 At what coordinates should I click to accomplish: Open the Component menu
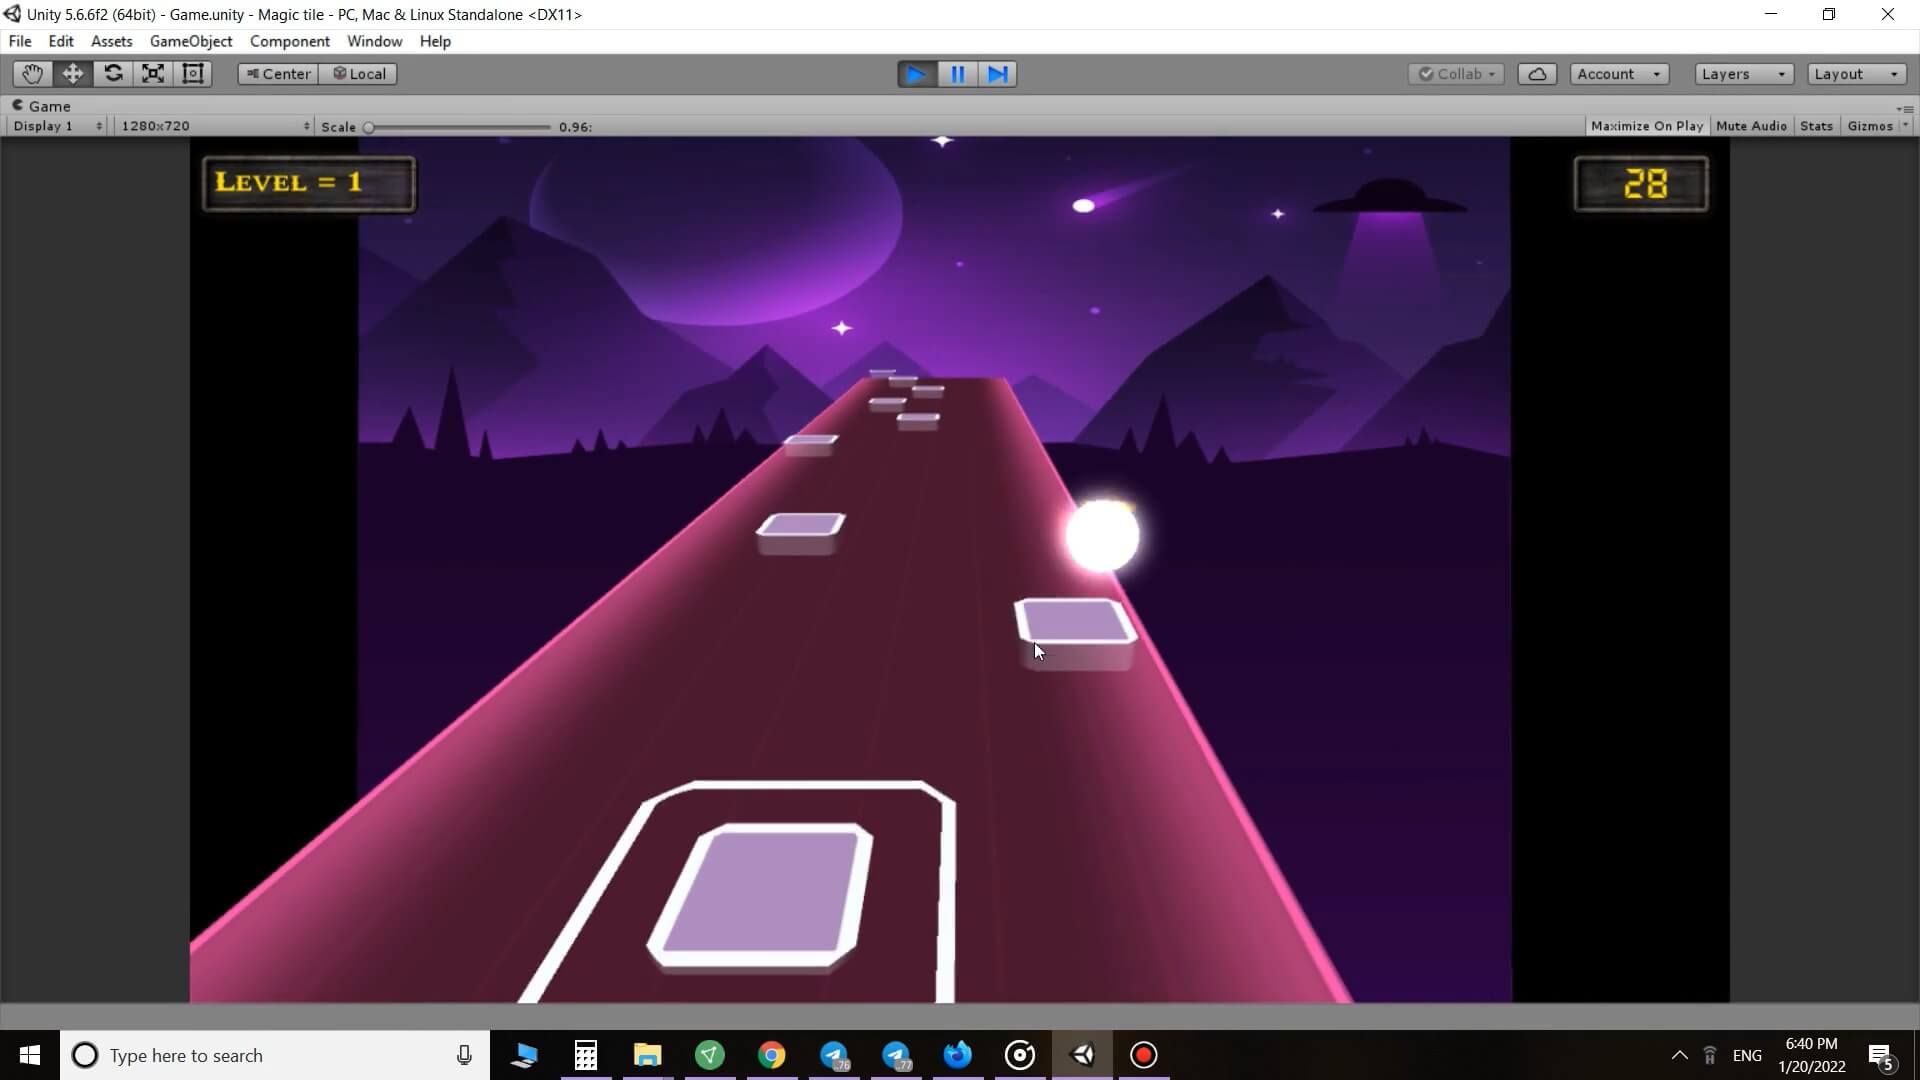pos(289,41)
